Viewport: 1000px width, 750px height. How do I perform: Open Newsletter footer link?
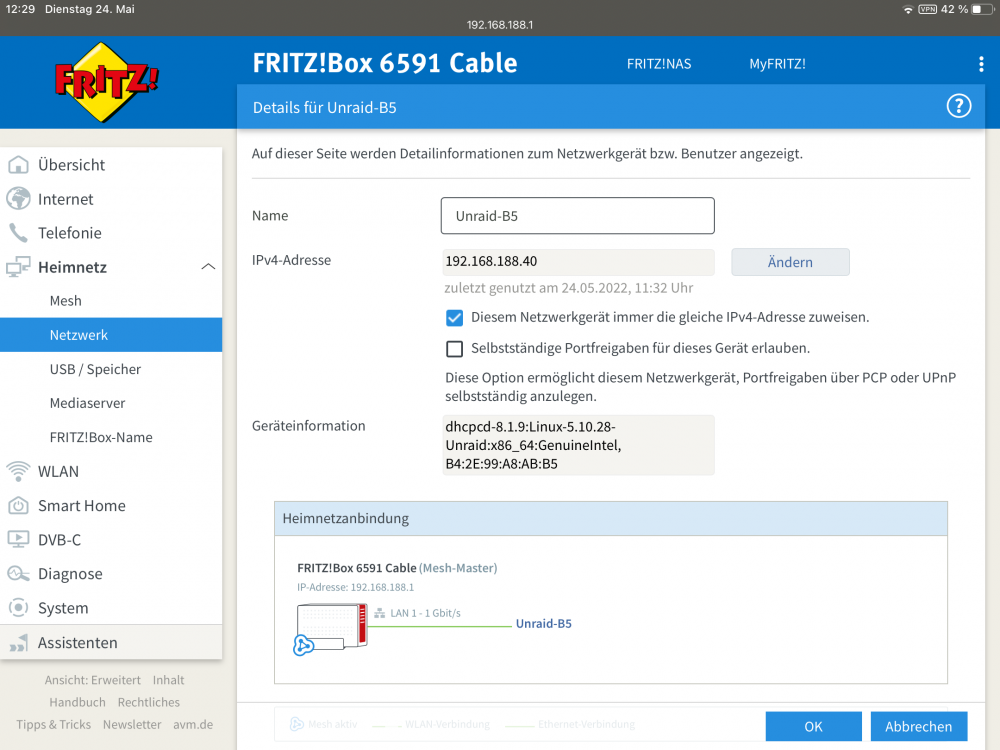[x=132, y=724]
